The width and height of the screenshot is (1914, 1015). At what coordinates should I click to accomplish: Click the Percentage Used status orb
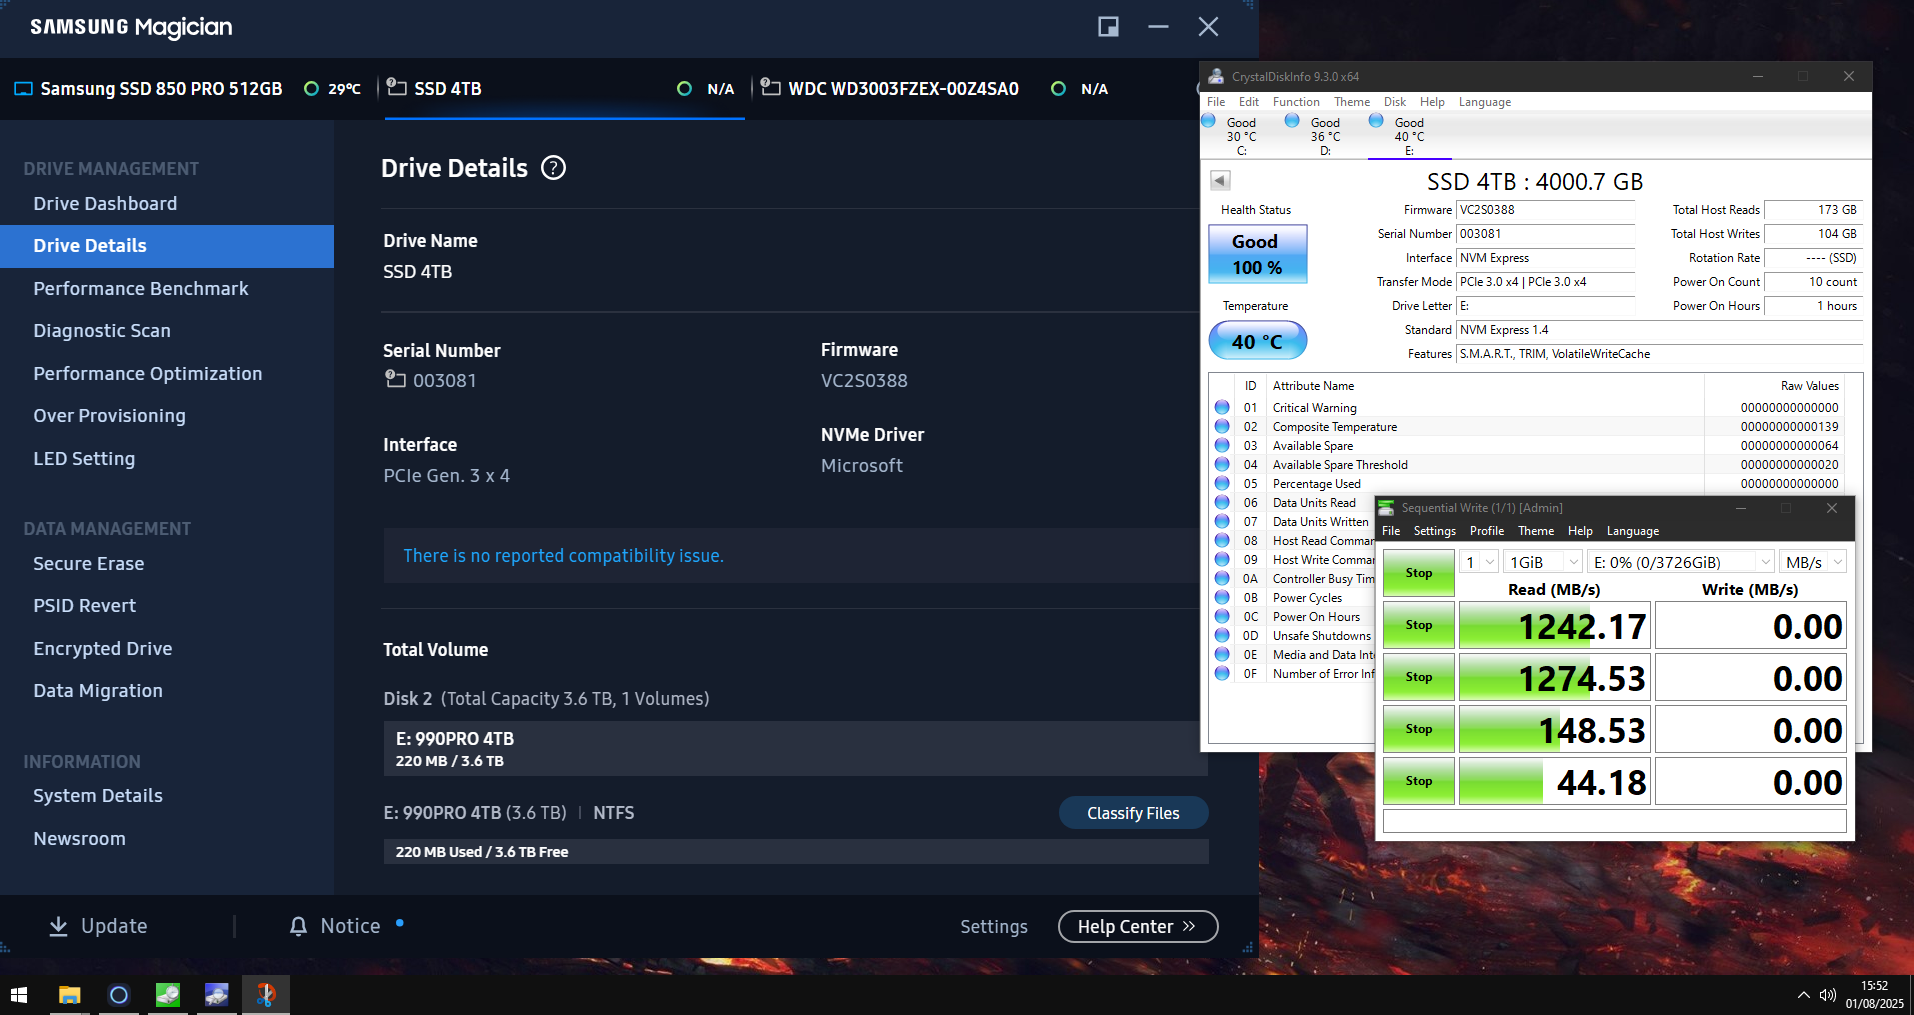coord(1222,483)
